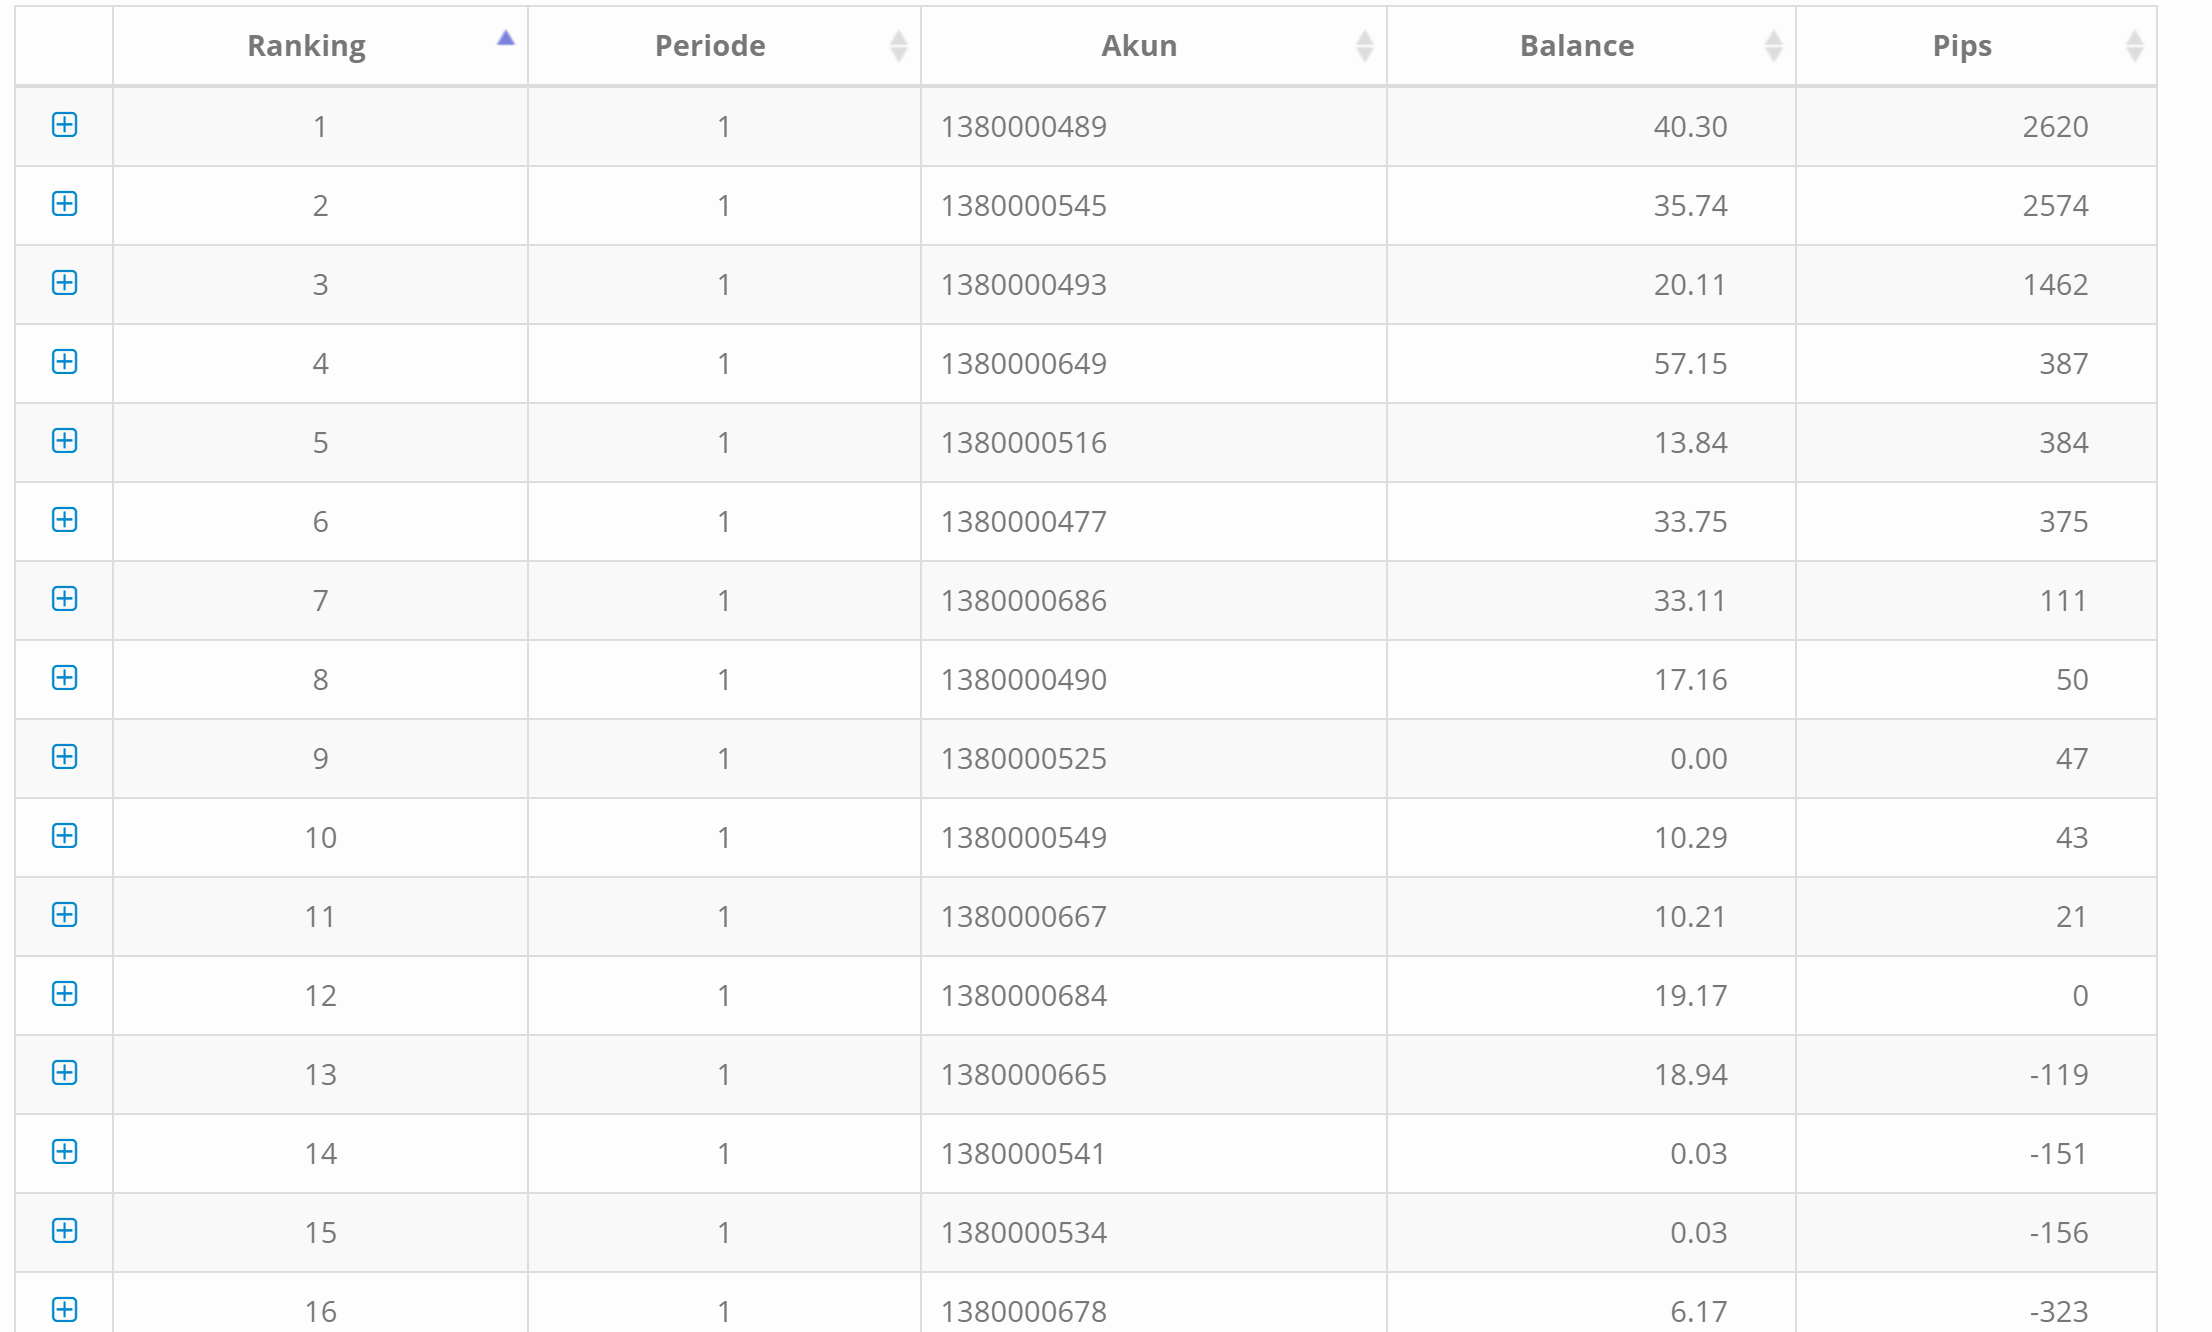Expand the row with balance 17.16

[64, 678]
